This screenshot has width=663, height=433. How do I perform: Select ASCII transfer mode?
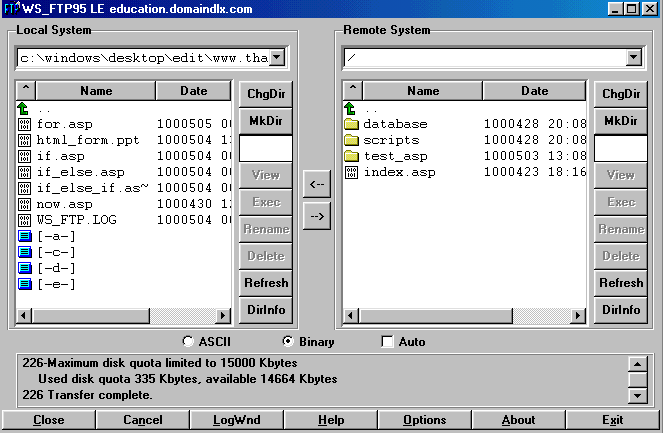click(x=188, y=341)
